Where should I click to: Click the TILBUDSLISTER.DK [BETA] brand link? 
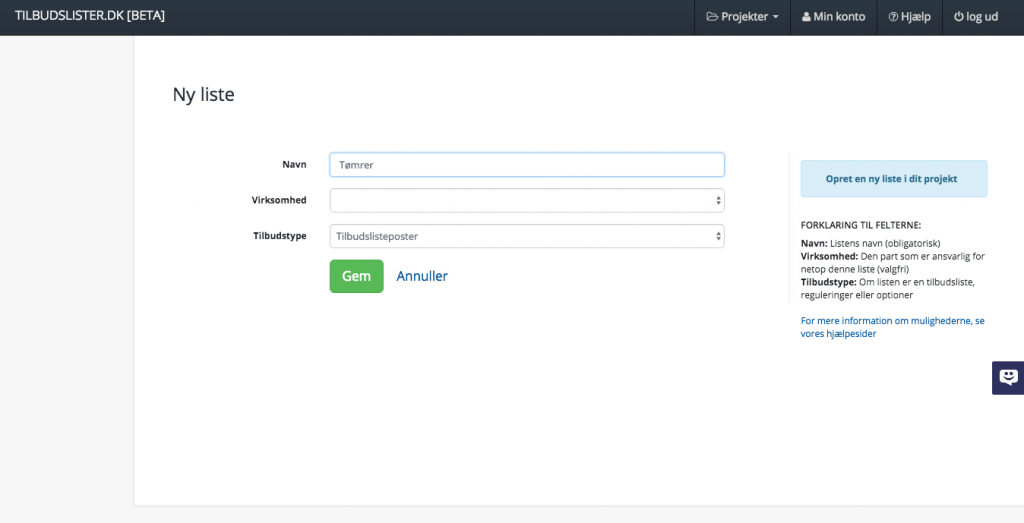point(90,16)
